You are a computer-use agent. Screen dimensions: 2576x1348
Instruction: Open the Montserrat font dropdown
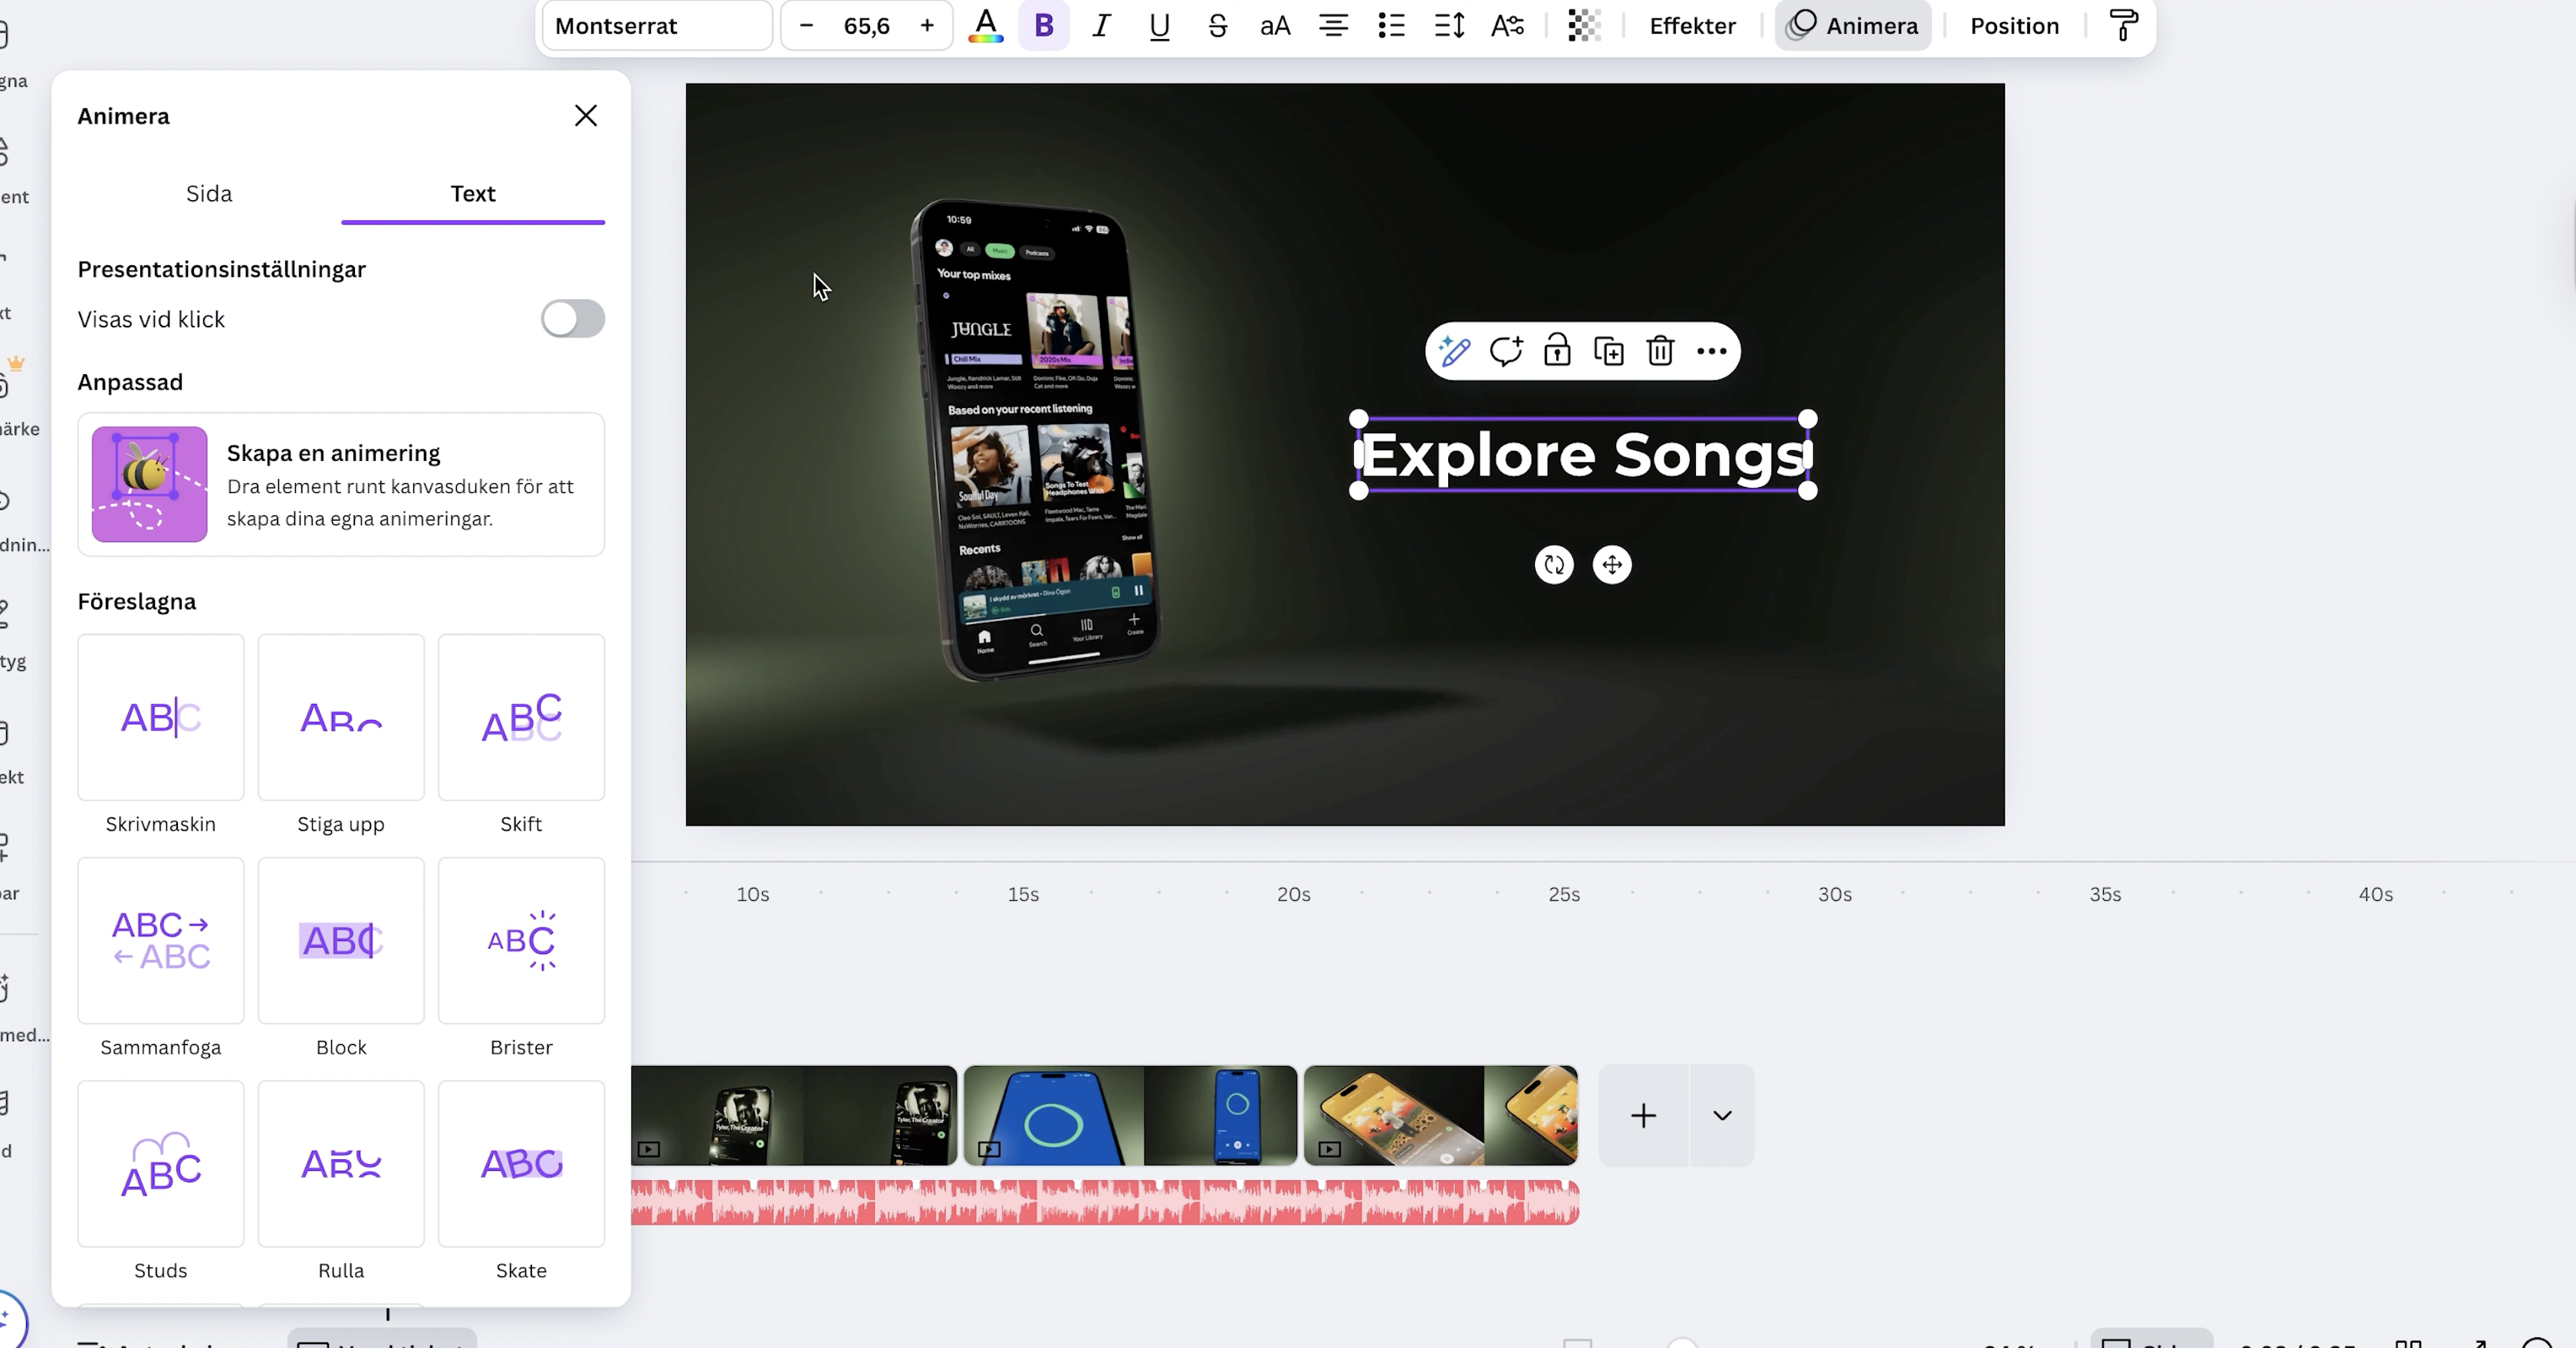point(656,26)
